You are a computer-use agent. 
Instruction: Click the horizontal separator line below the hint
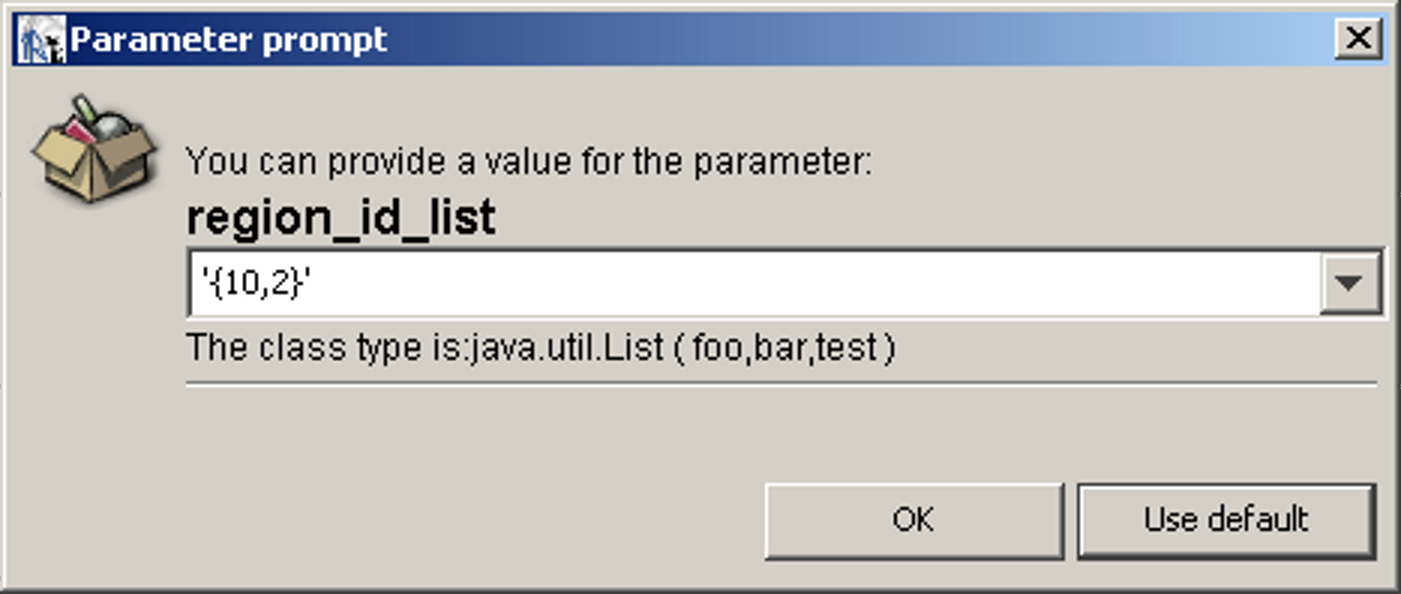click(780, 383)
